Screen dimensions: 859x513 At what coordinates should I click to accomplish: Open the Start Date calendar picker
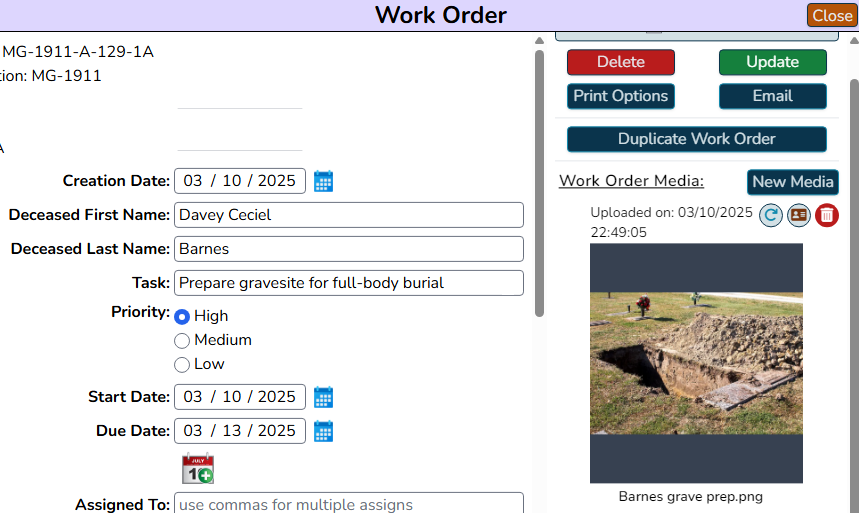pyautogui.click(x=323, y=397)
